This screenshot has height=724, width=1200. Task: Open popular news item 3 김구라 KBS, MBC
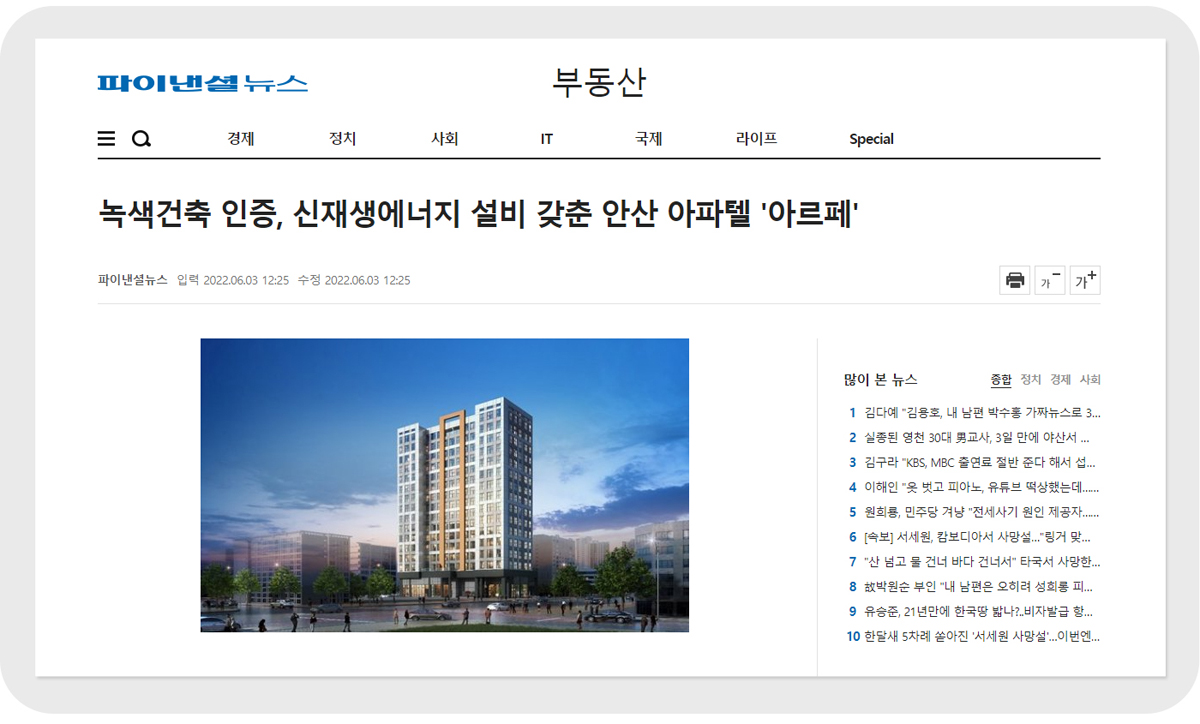(973, 462)
